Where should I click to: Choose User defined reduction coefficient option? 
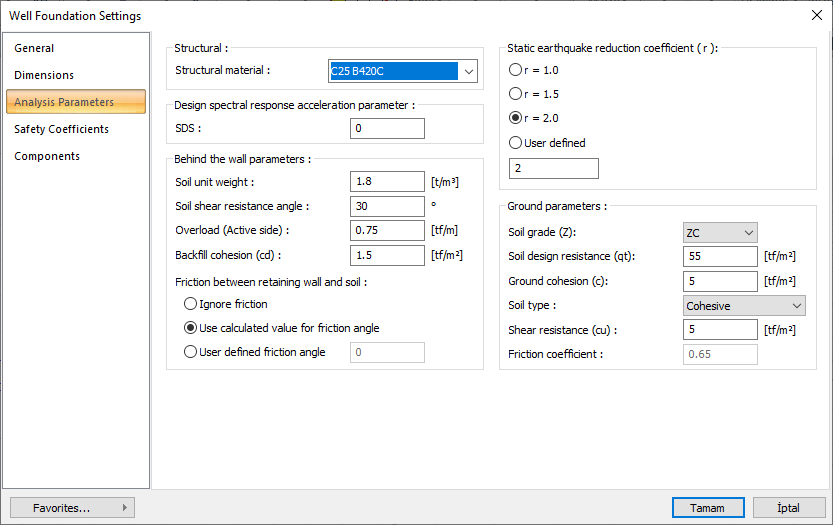[x=516, y=143]
